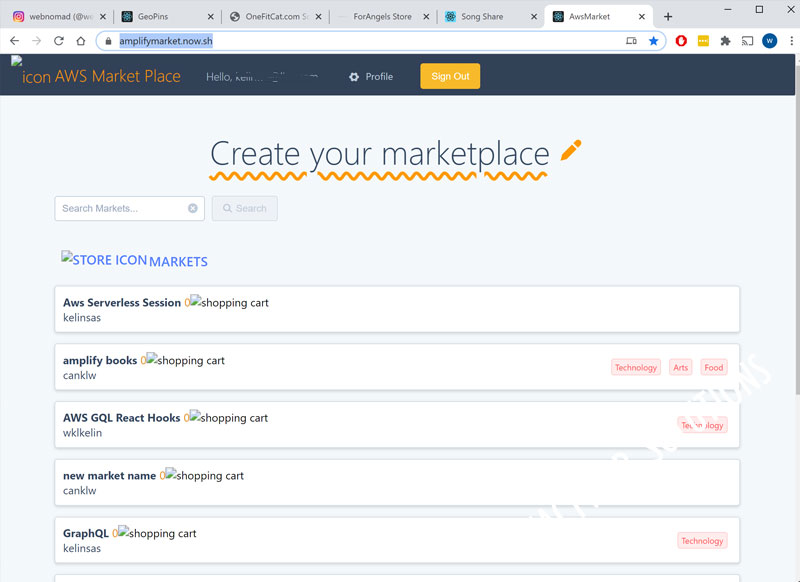The height and width of the screenshot is (582, 800).
Task: Click the Create your marketplace heading
Action: click(380, 153)
